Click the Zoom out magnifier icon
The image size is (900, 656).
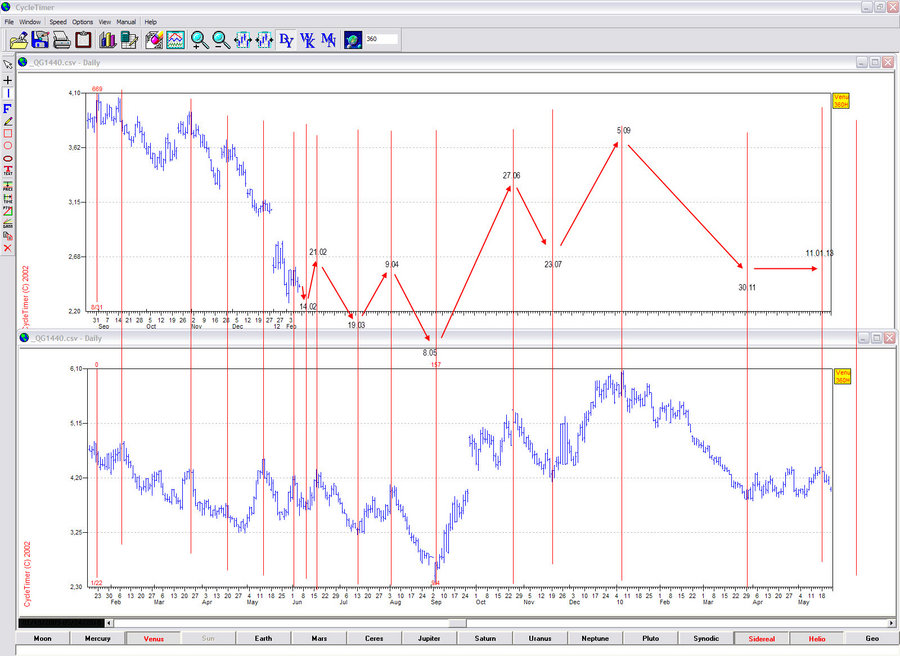click(x=221, y=40)
